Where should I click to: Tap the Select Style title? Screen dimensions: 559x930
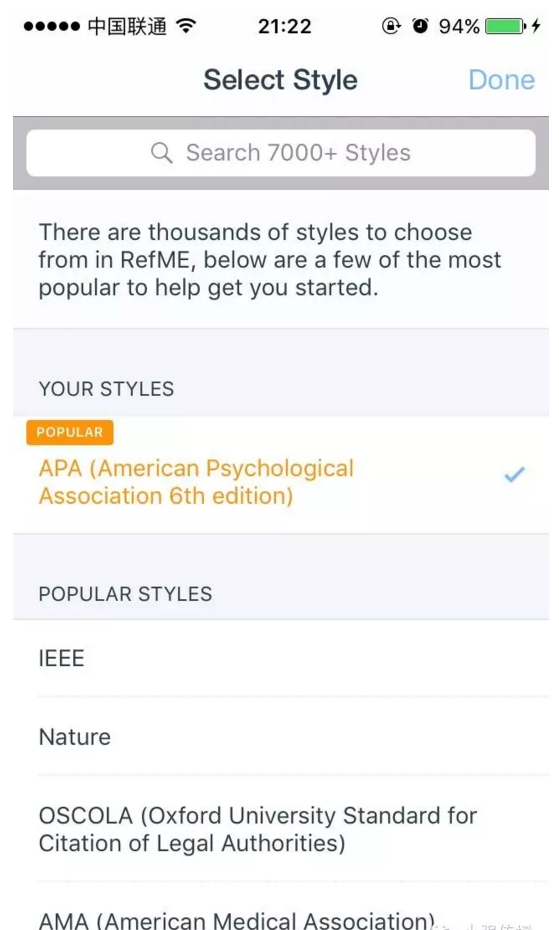pyautogui.click(x=281, y=80)
